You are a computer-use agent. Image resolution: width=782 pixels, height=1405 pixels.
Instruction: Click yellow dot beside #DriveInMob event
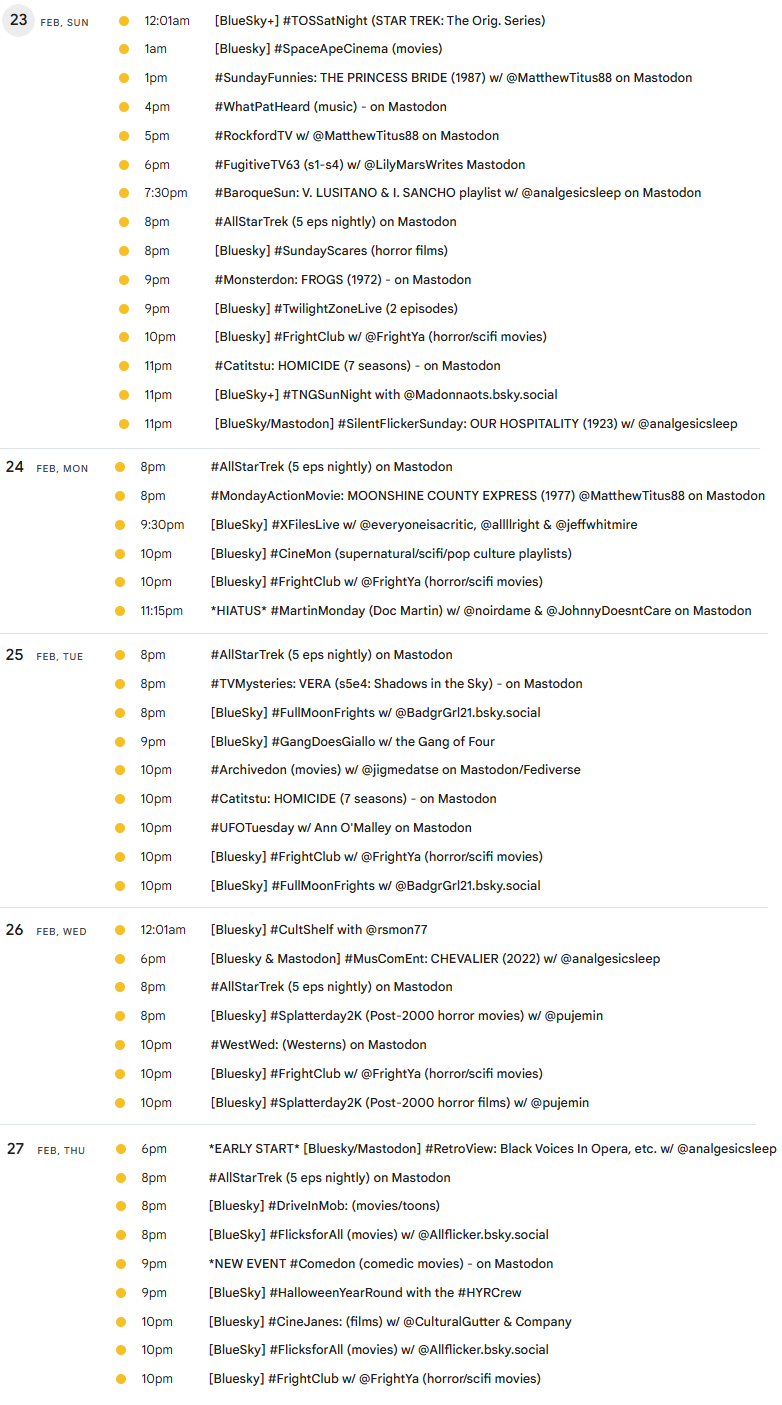(x=121, y=1206)
